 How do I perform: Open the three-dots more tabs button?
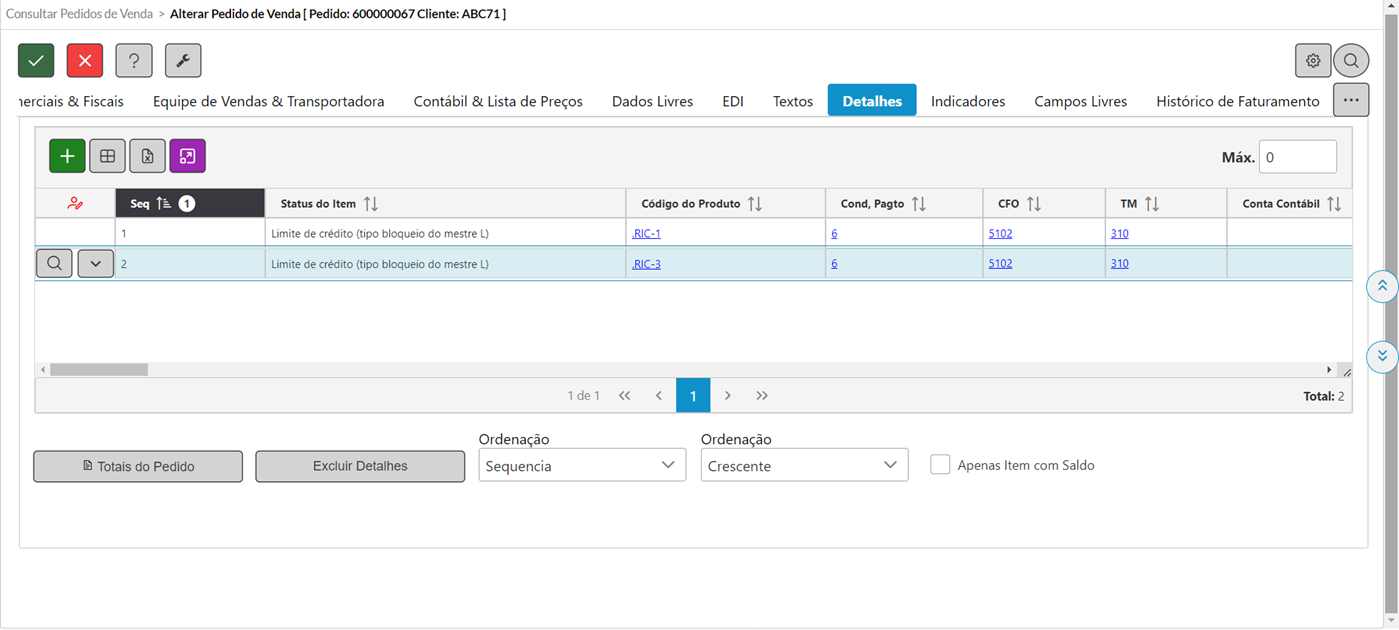coord(1351,100)
